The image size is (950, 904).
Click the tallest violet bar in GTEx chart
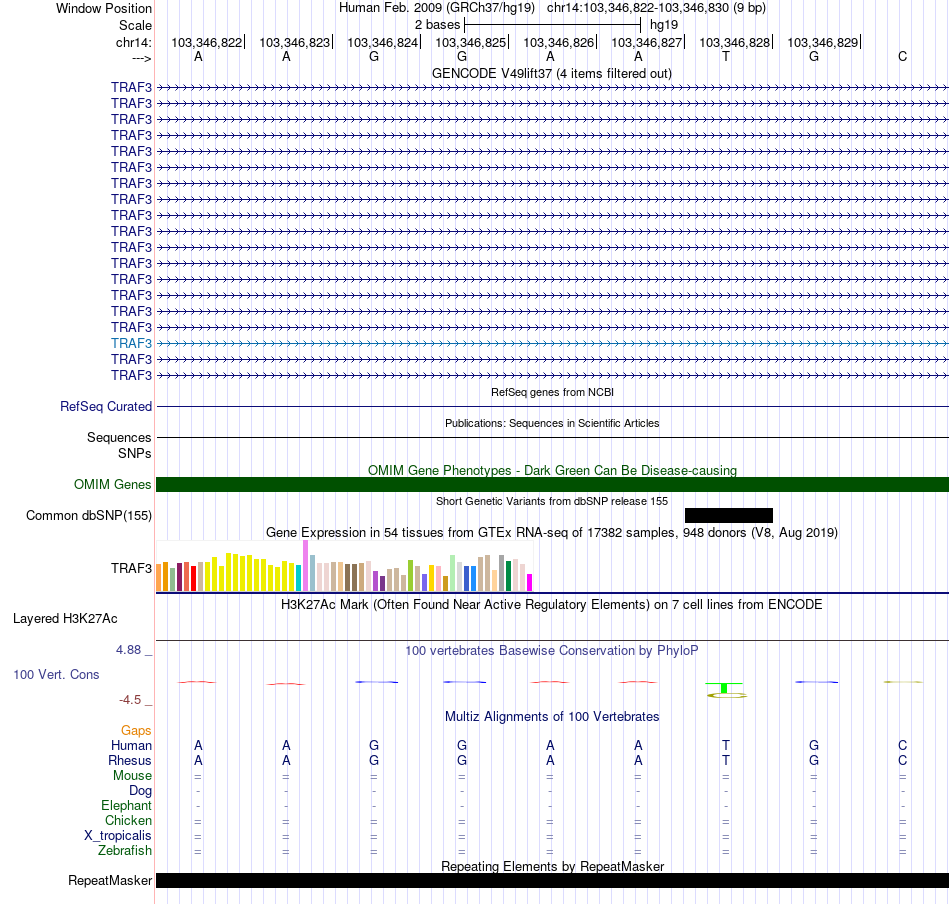[305, 565]
